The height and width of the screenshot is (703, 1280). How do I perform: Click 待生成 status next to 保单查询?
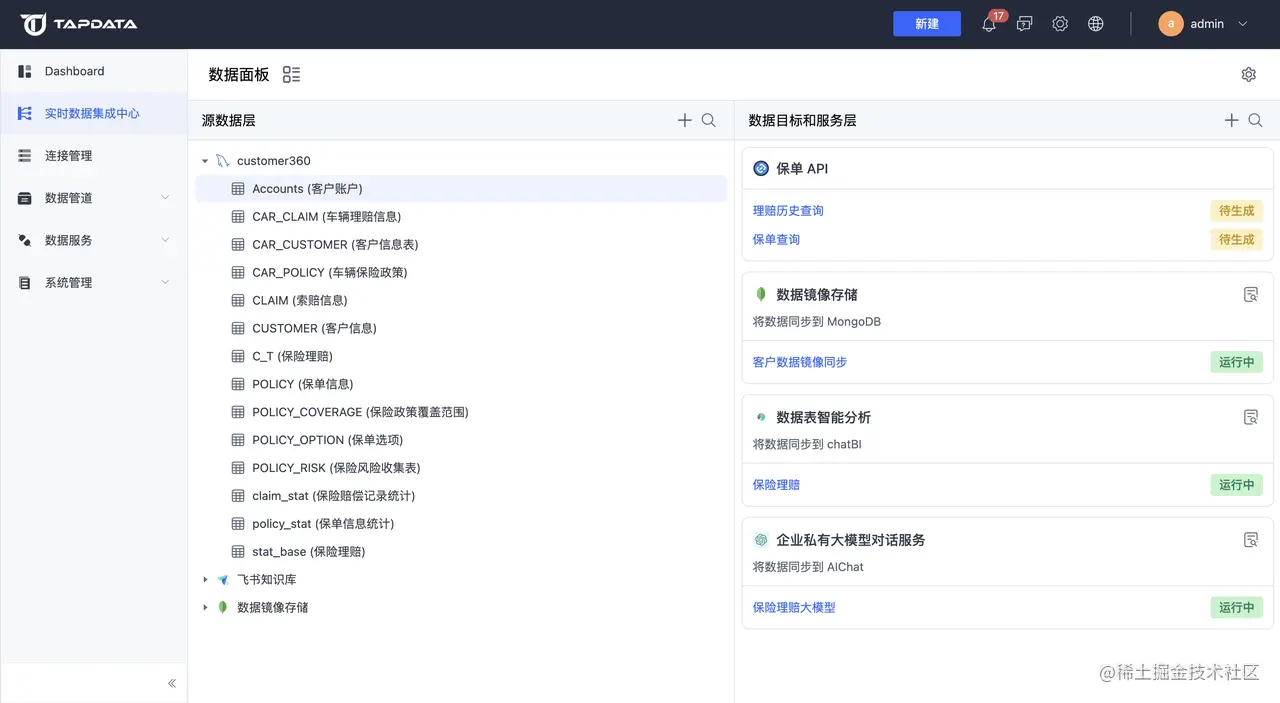[1236, 240]
